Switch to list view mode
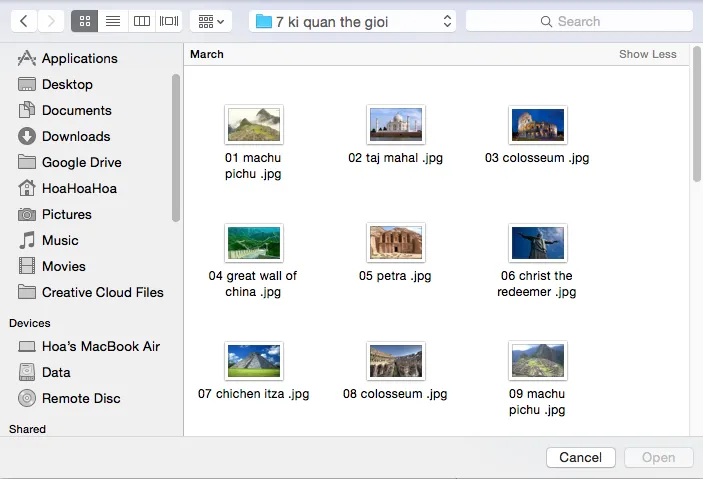Screen dimensions: 703x479 pyautogui.click(x=113, y=21)
